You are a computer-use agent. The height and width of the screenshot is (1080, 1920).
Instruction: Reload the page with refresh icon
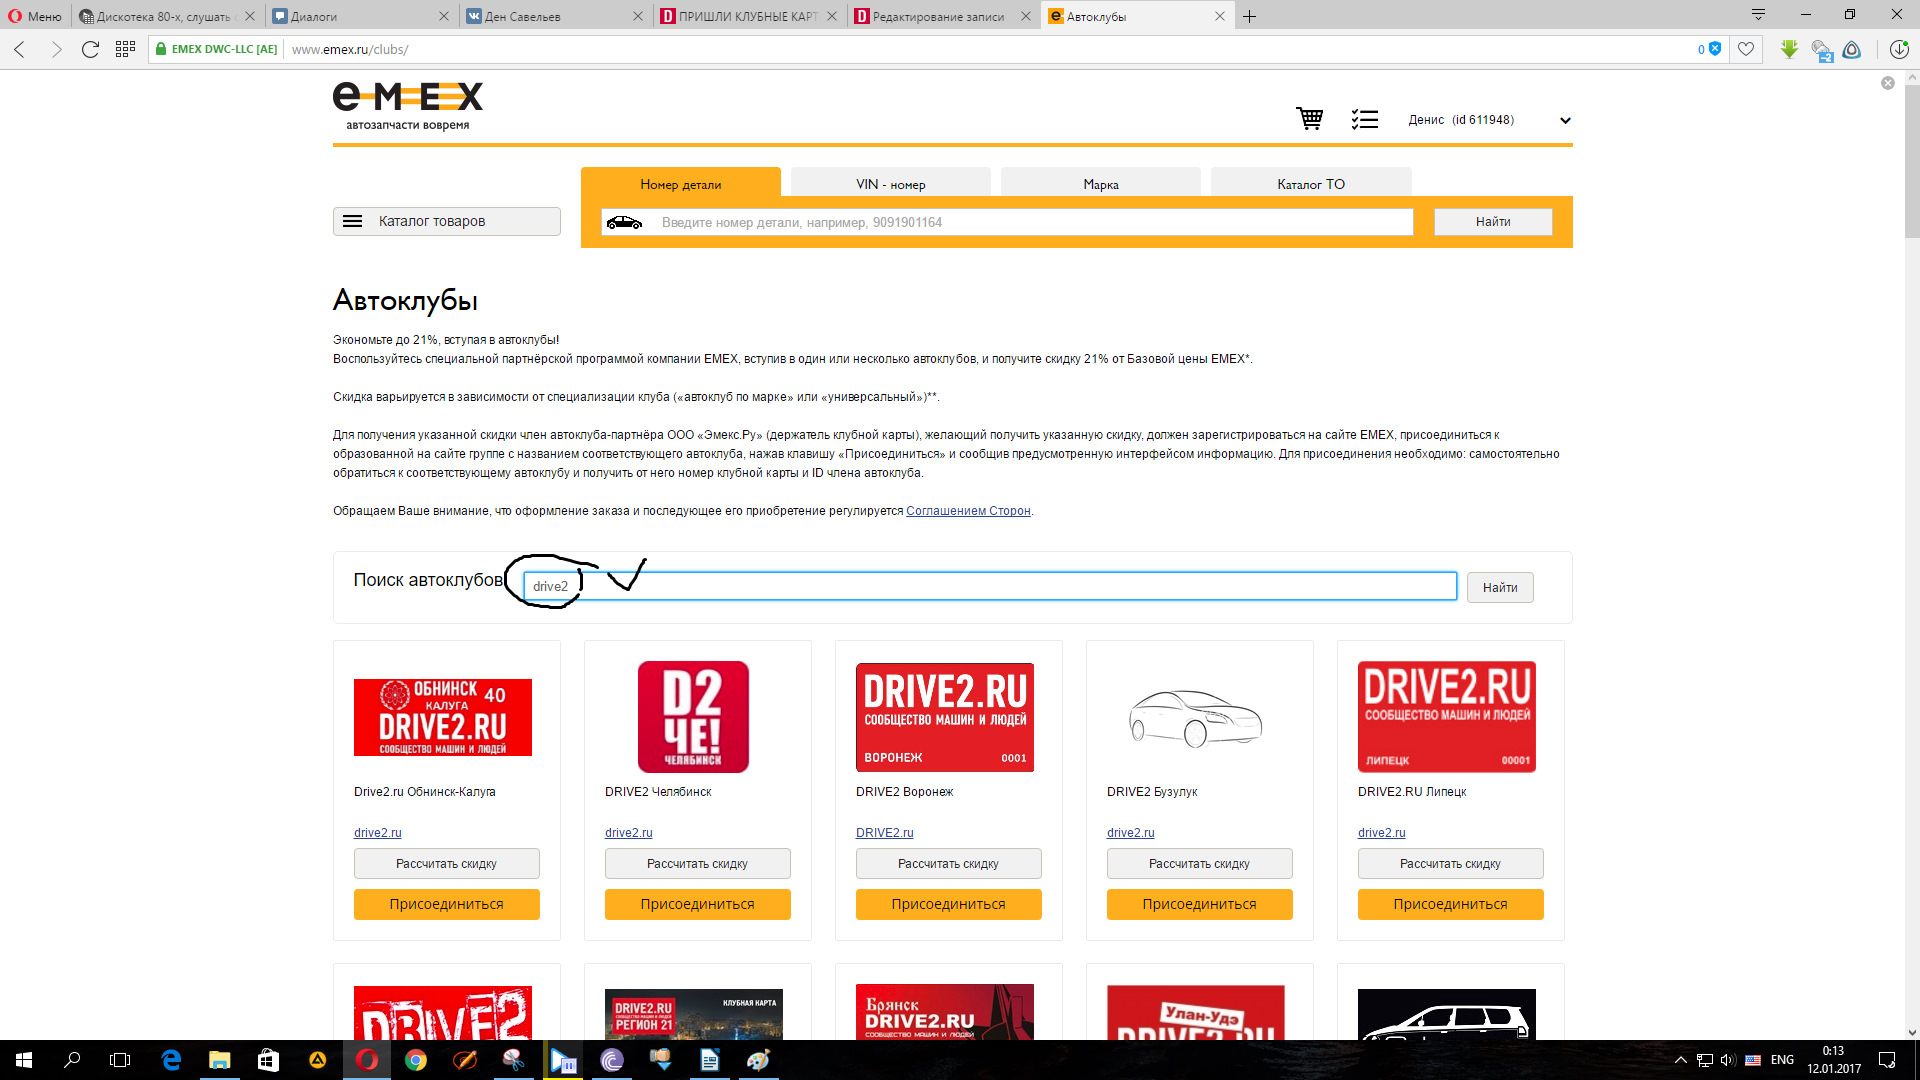(90, 49)
